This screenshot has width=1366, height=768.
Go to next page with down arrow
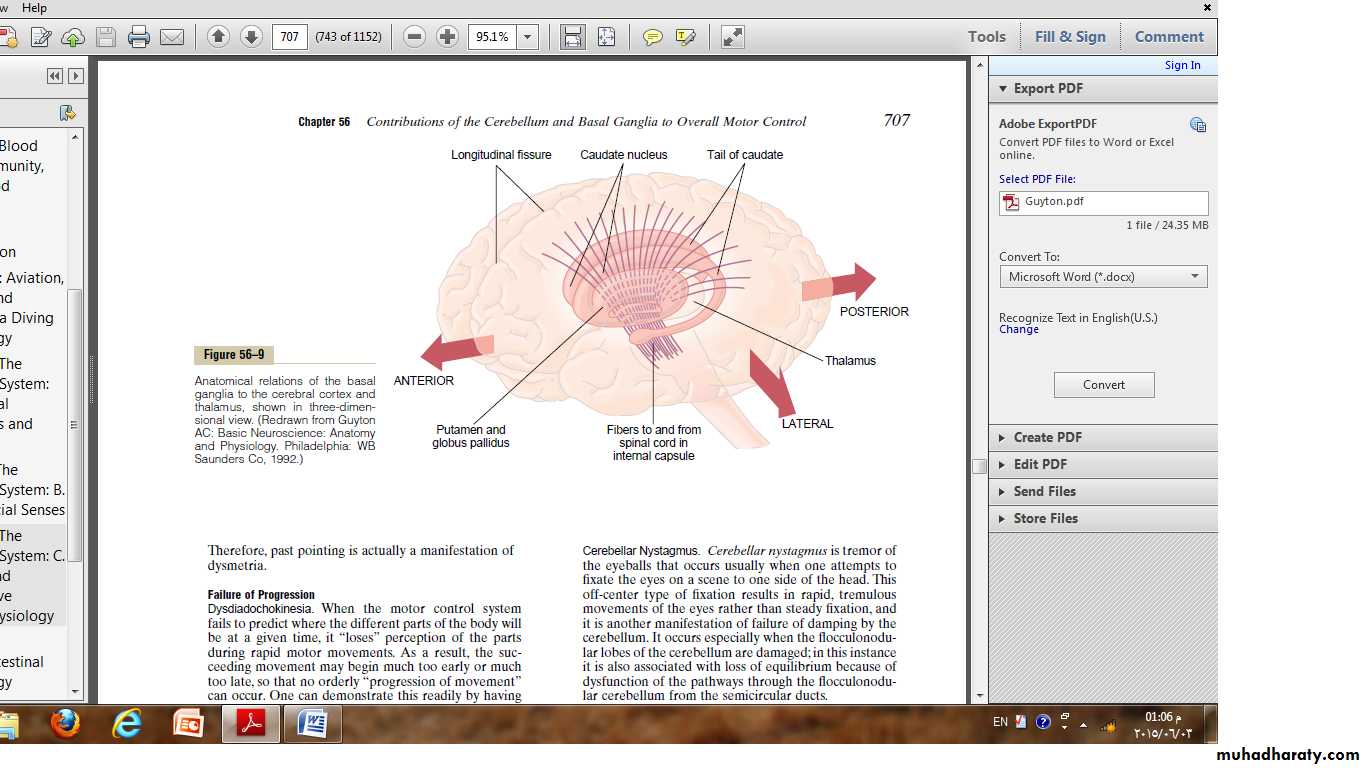251,37
